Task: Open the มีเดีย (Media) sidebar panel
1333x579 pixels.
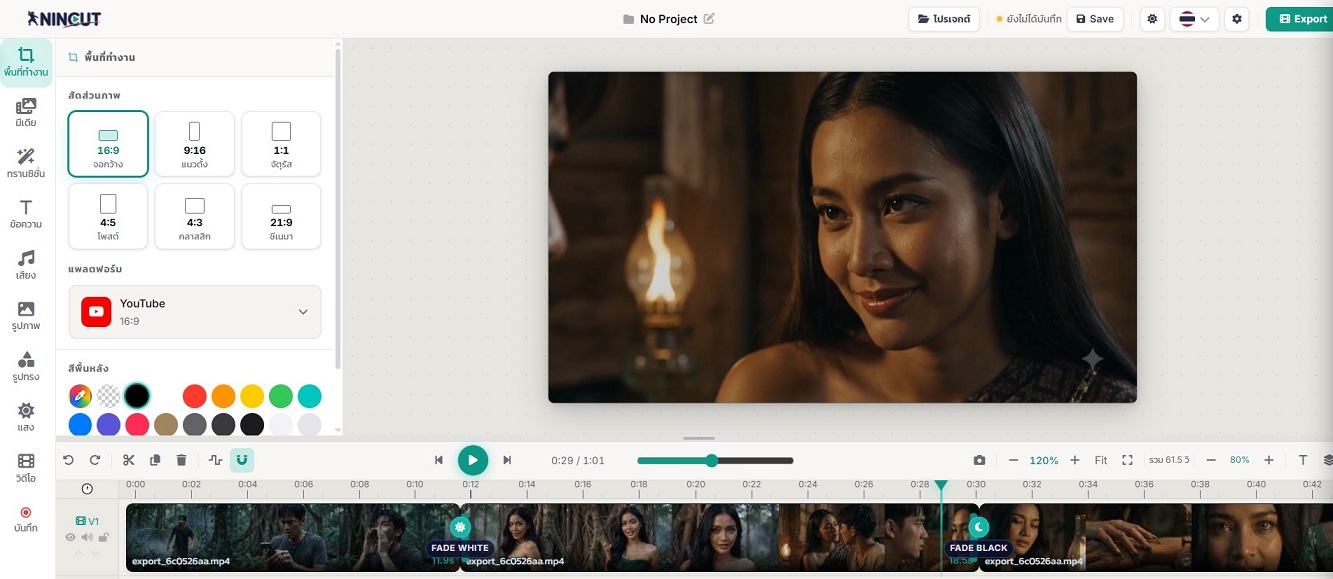Action: pyautogui.click(x=26, y=113)
